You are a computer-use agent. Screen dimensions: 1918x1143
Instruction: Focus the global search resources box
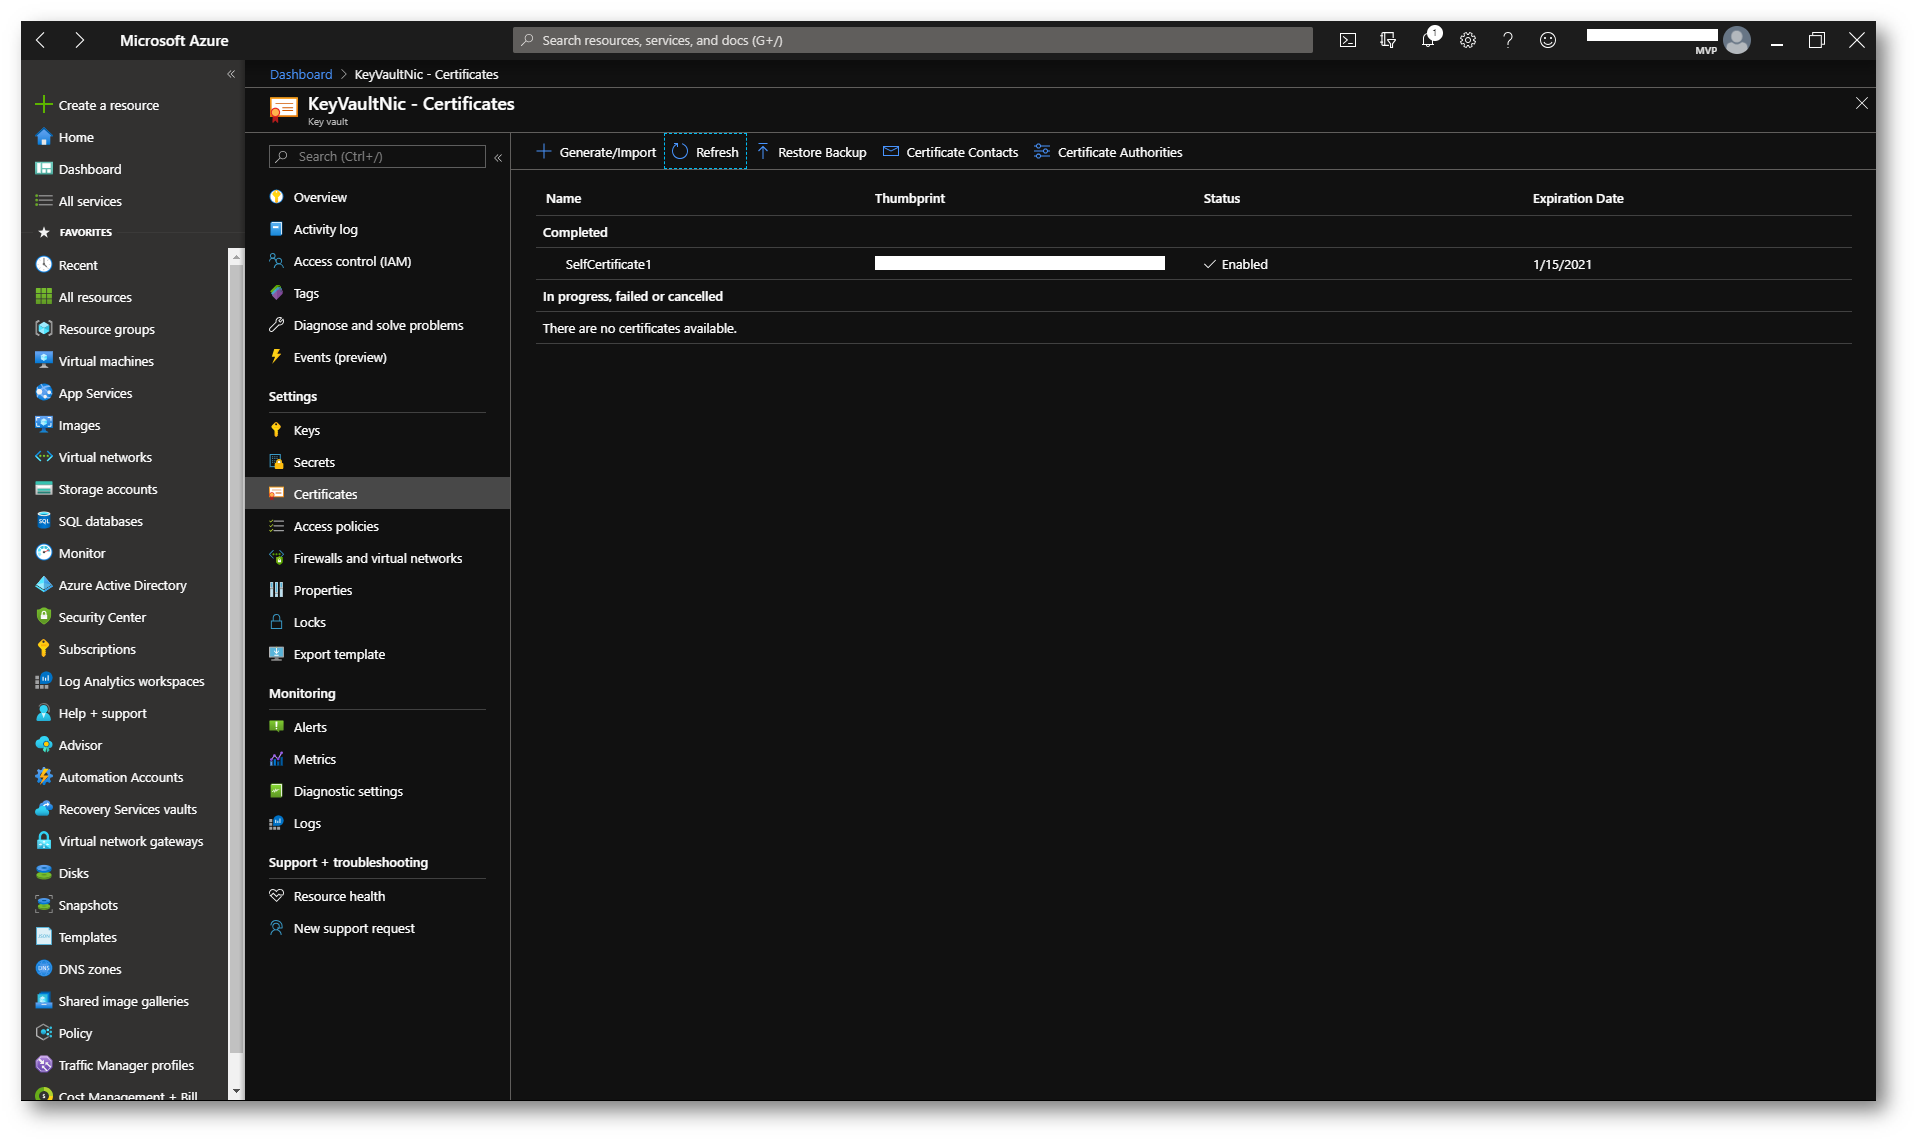(913, 40)
